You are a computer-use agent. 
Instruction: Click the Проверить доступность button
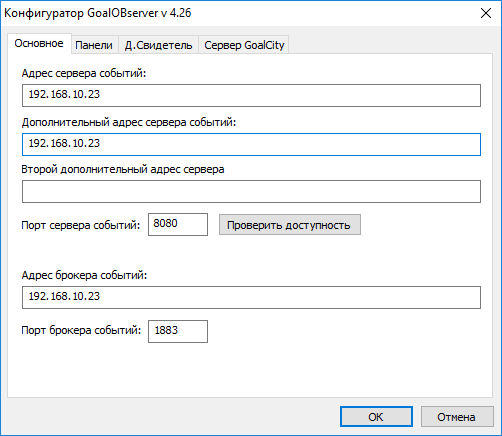[x=290, y=225]
